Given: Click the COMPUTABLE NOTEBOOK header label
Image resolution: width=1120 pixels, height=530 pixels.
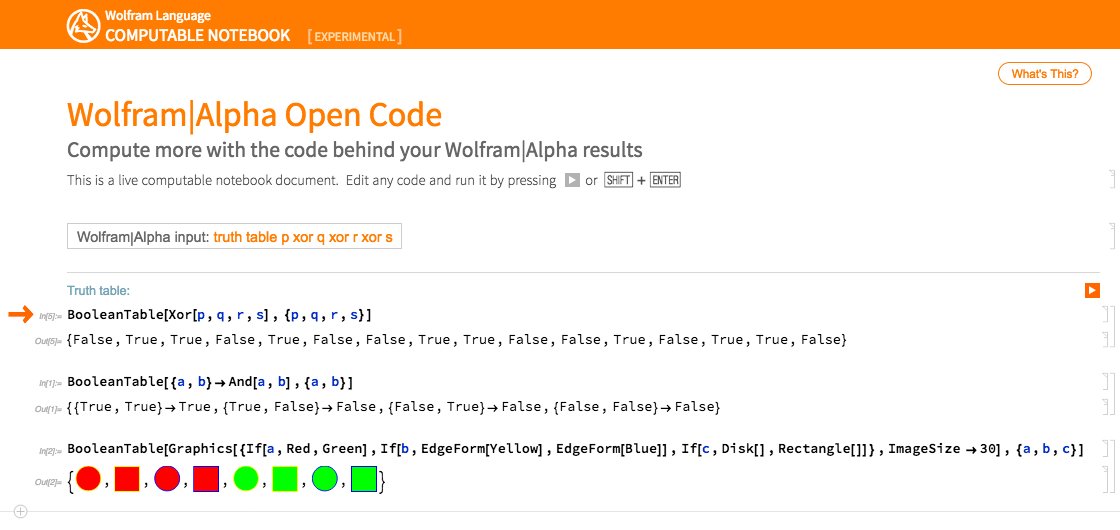Looking at the screenshot, I should [x=198, y=36].
